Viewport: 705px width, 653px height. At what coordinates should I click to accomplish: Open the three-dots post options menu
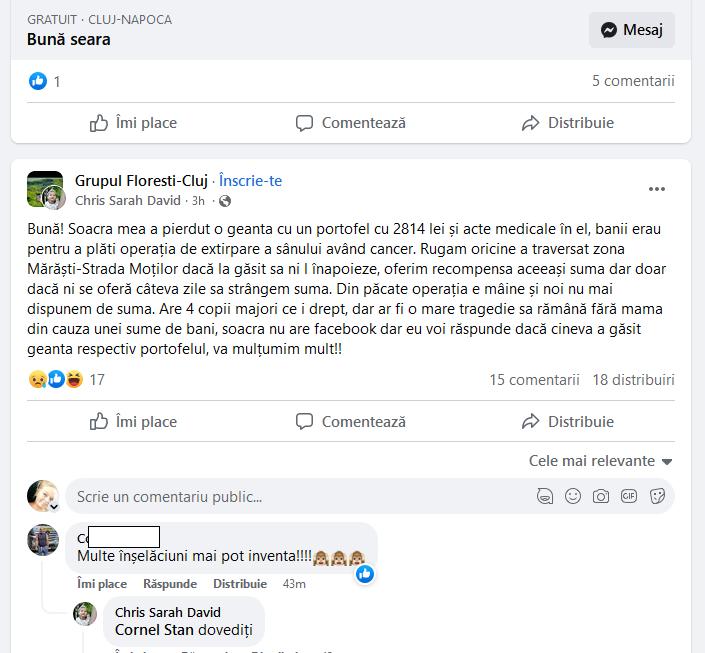coord(656,189)
